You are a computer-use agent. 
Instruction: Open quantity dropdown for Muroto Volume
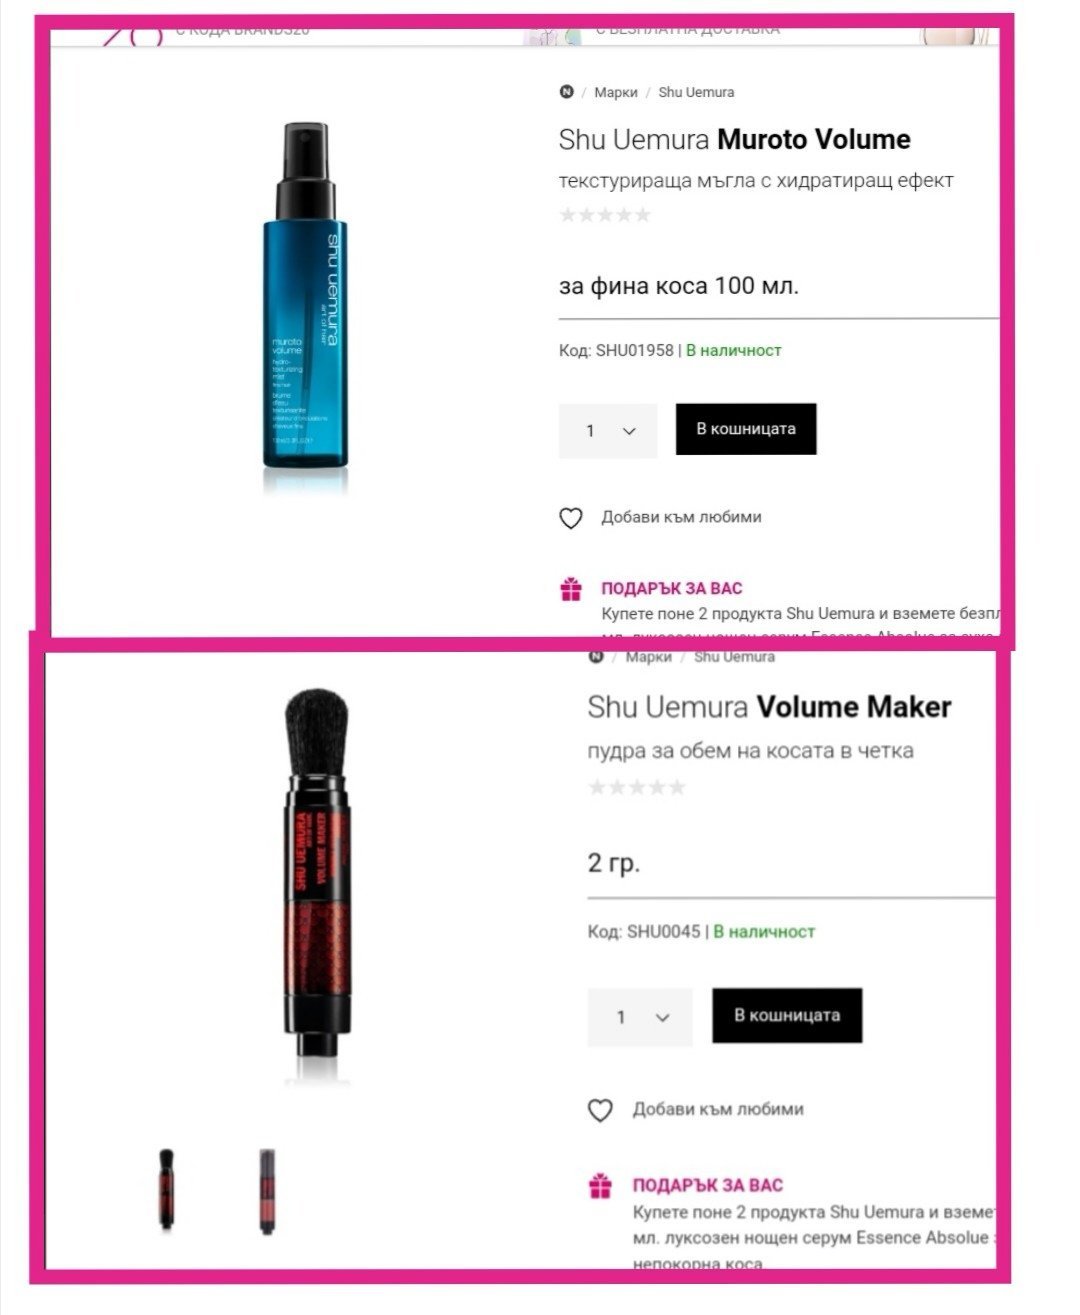click(x=608, y=431)
